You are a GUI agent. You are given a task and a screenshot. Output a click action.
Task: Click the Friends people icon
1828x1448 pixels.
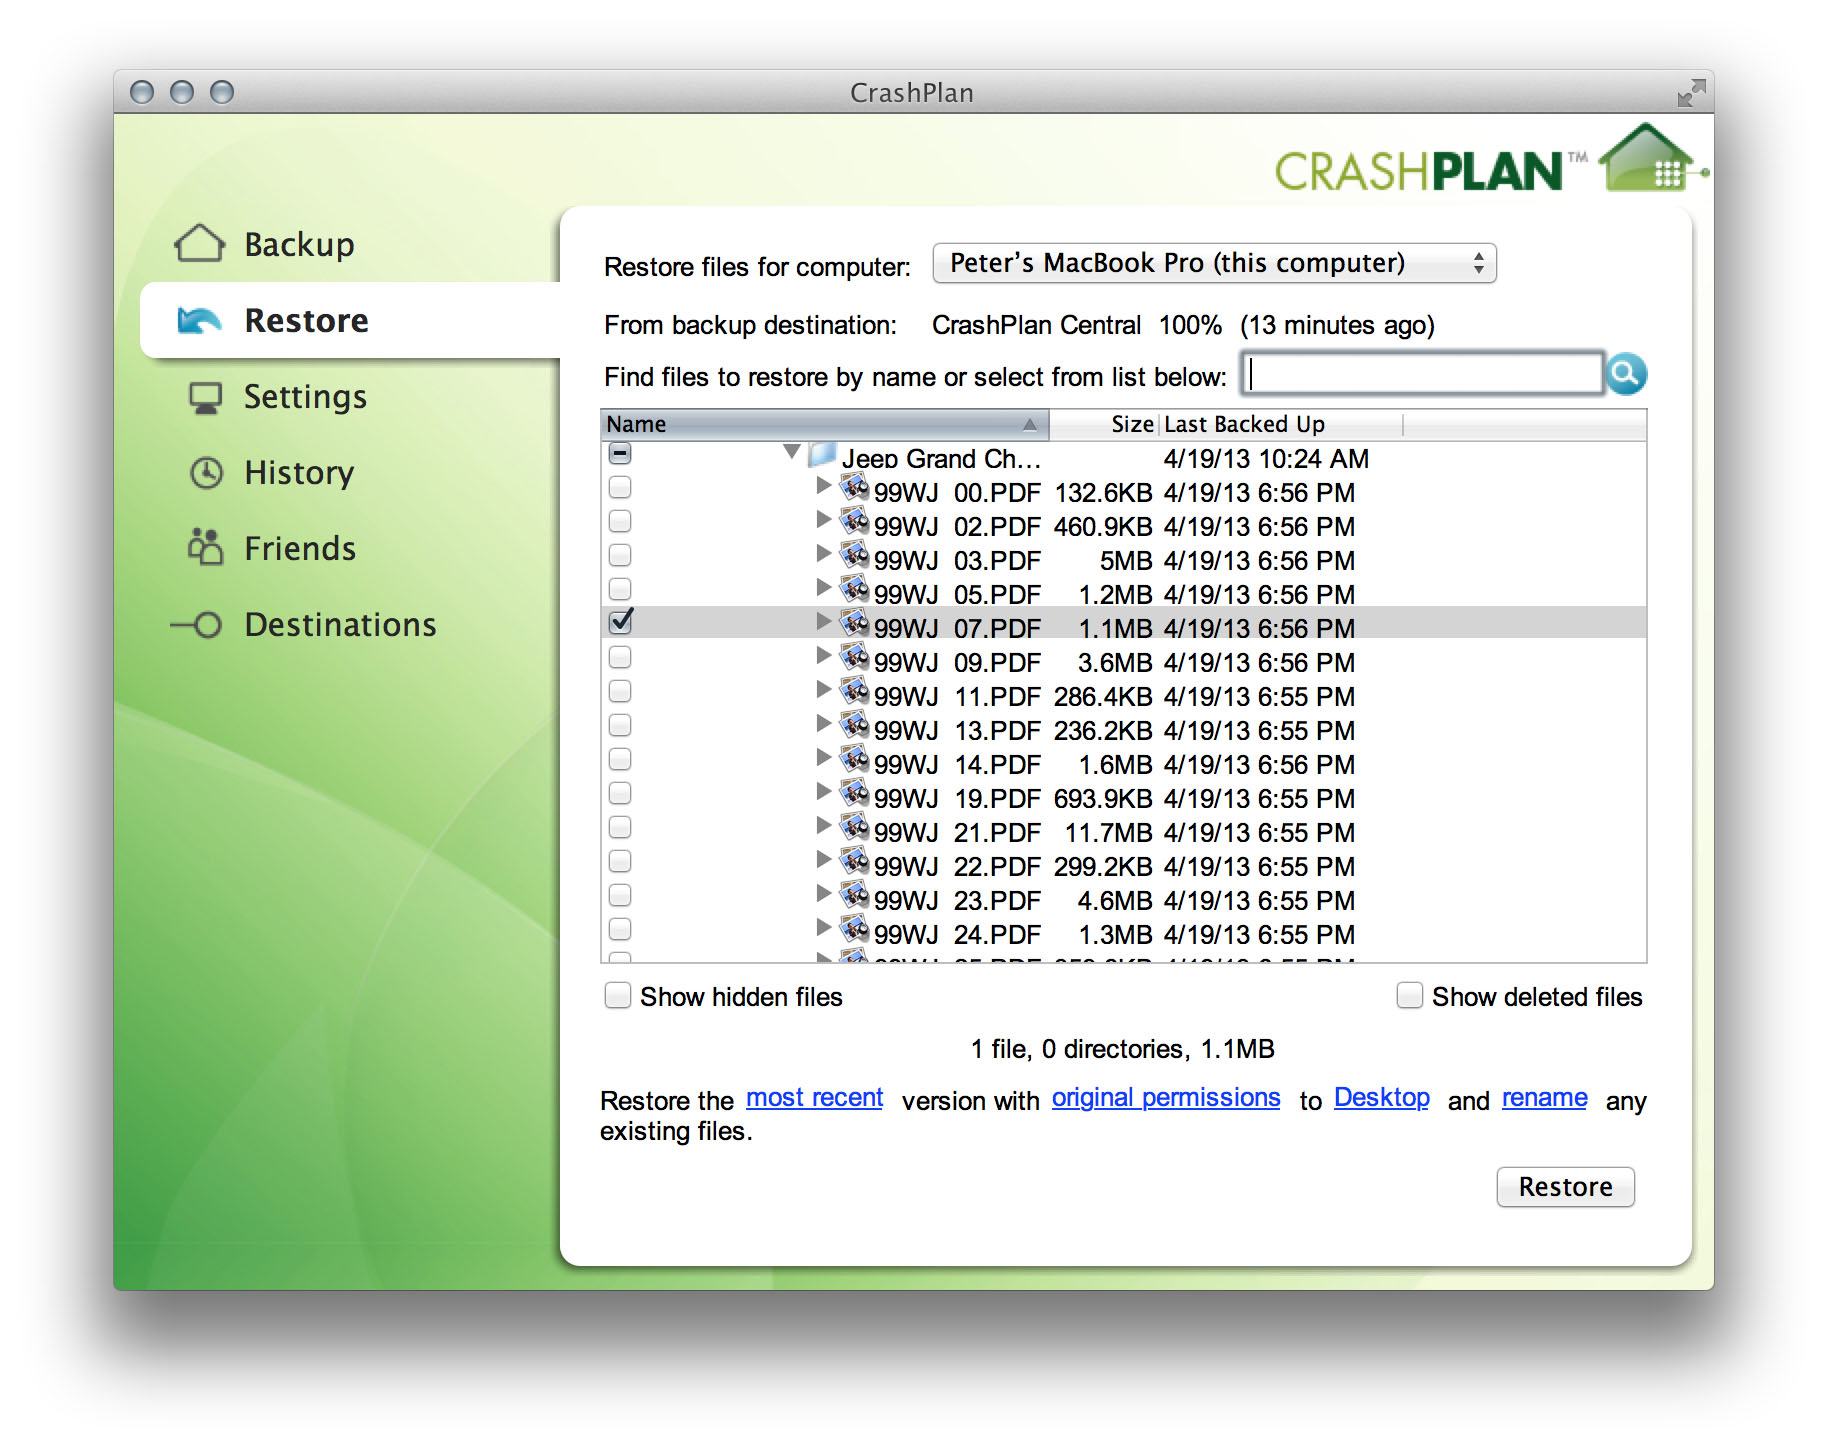tap(206, 547)
